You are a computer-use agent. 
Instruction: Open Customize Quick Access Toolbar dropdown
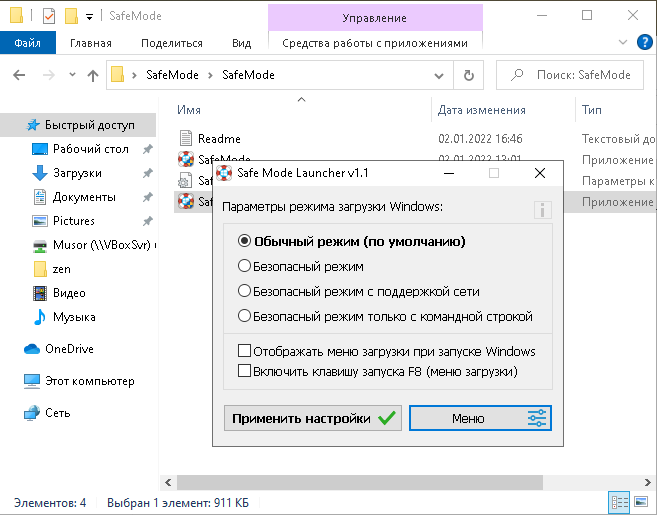point(89,17)
